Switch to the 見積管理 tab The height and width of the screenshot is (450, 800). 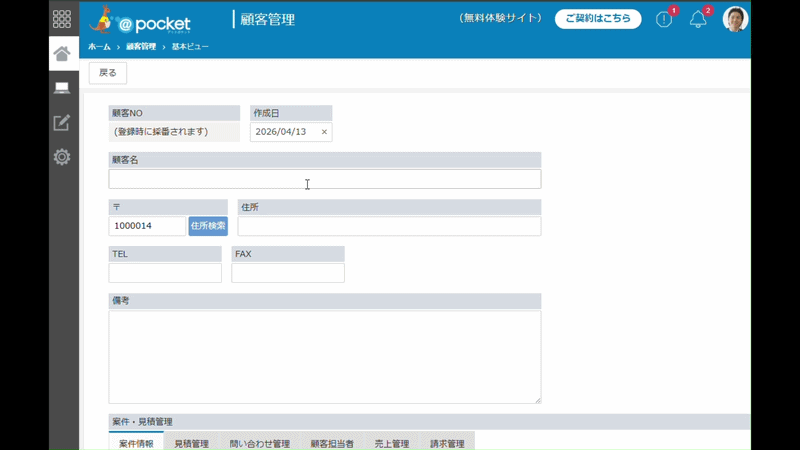(191, 442)
